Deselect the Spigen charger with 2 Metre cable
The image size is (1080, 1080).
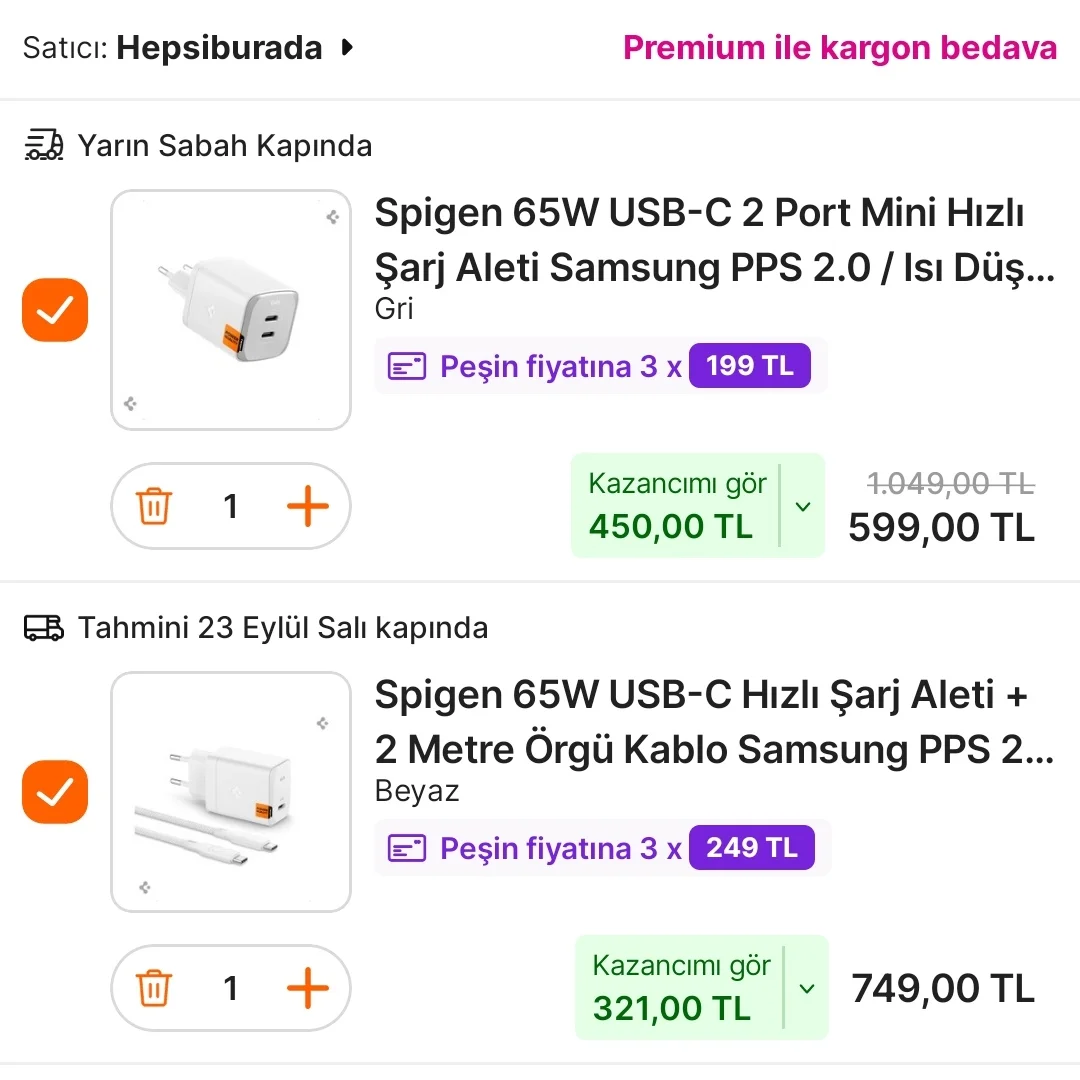pyautogui.click(x=55, y=792)
